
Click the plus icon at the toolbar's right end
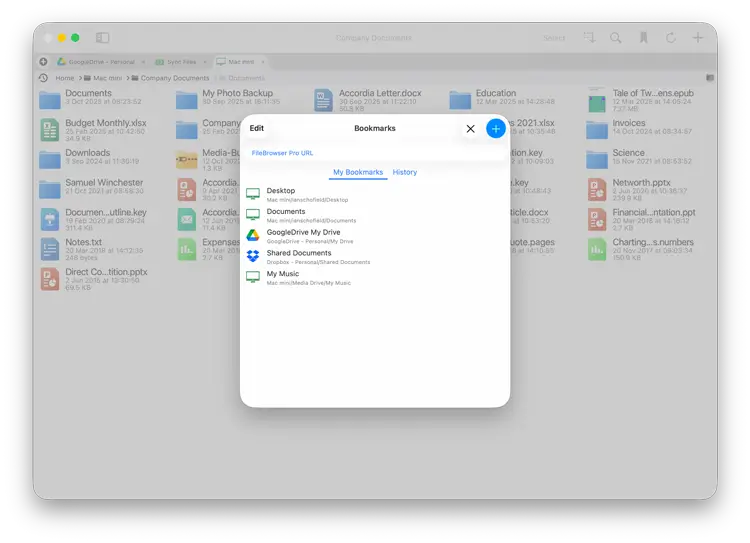[x=698, y=38]
